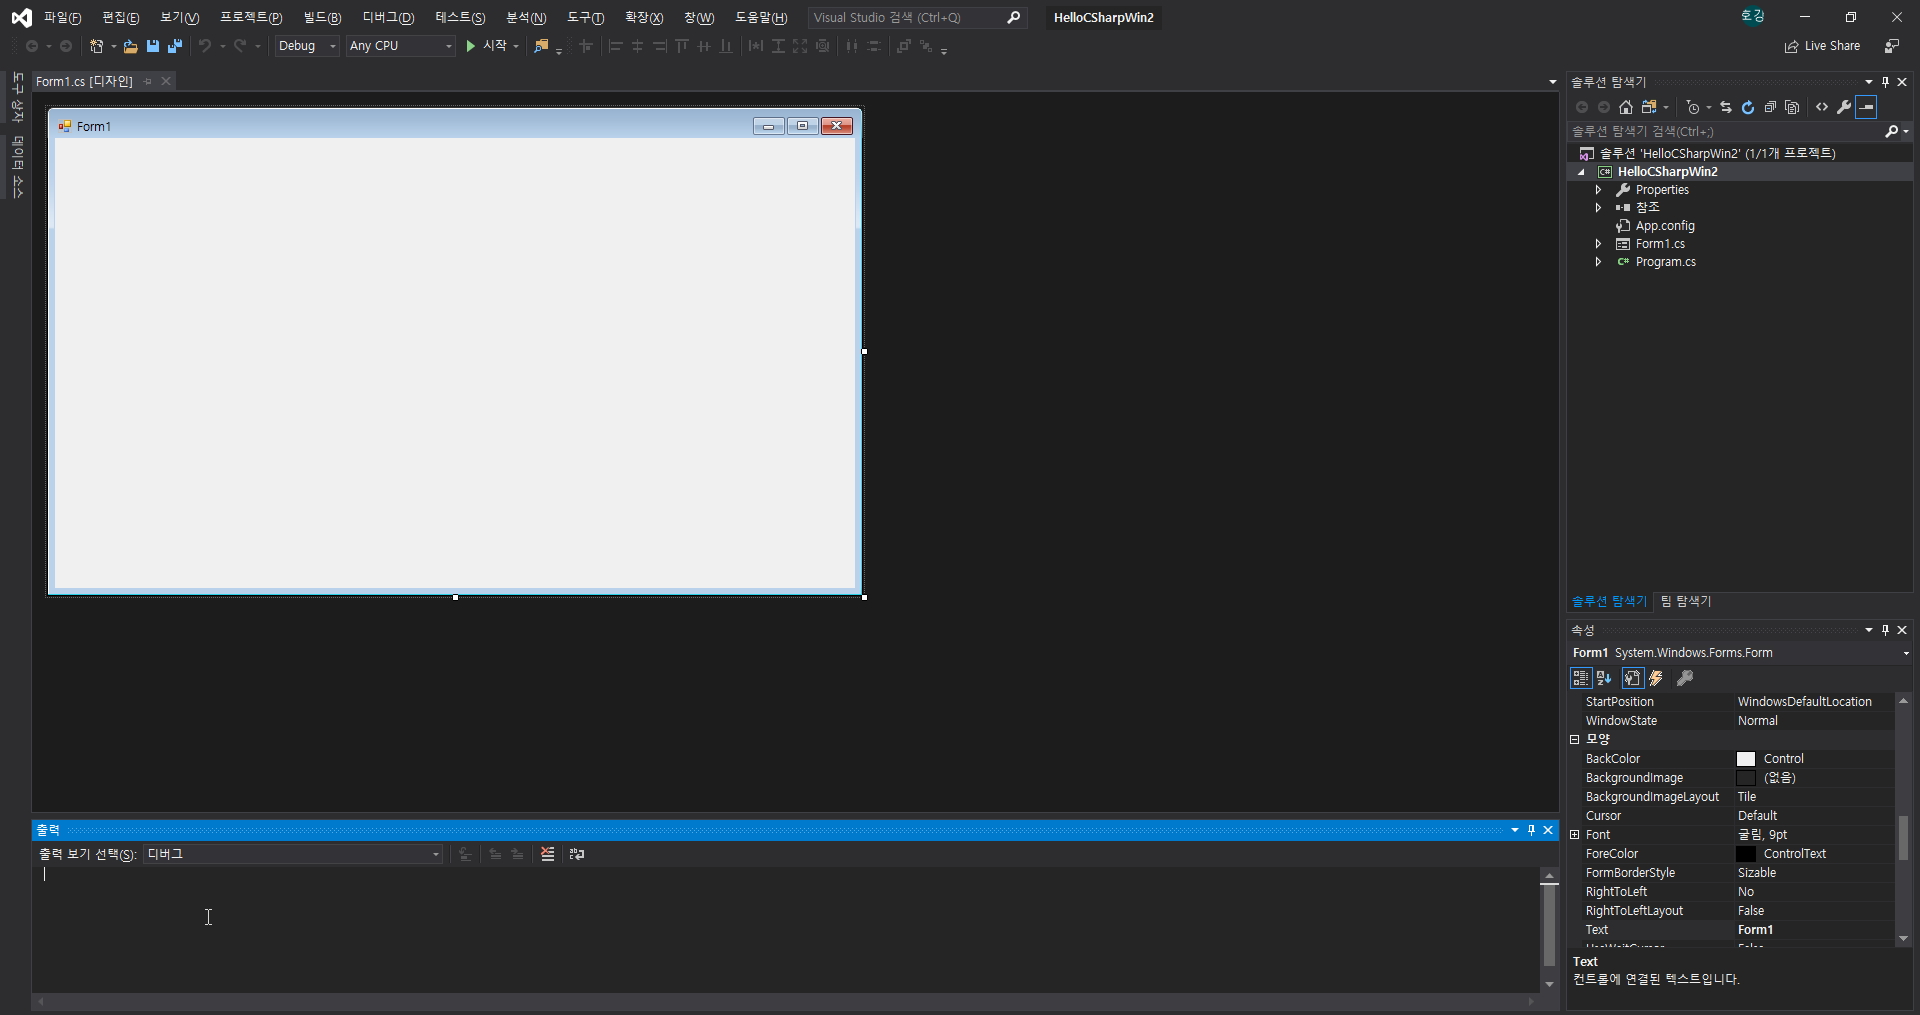1920x1015 pixels.
Task: Click the Save All toolbar icon
Action: [175, 46]
